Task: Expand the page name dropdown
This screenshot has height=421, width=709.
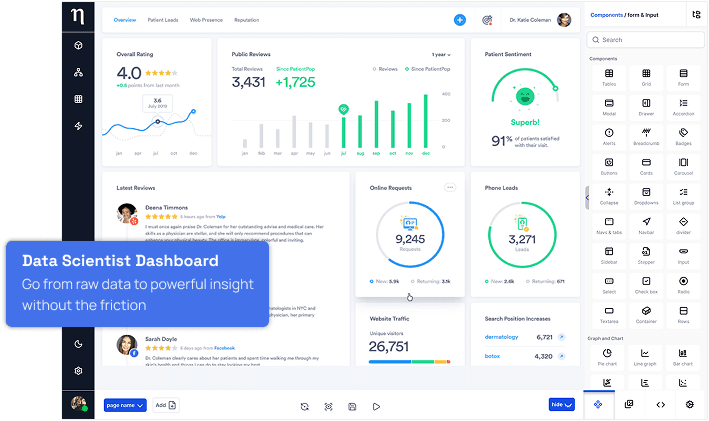Action: pyautogui.click(x=125, y=405)
